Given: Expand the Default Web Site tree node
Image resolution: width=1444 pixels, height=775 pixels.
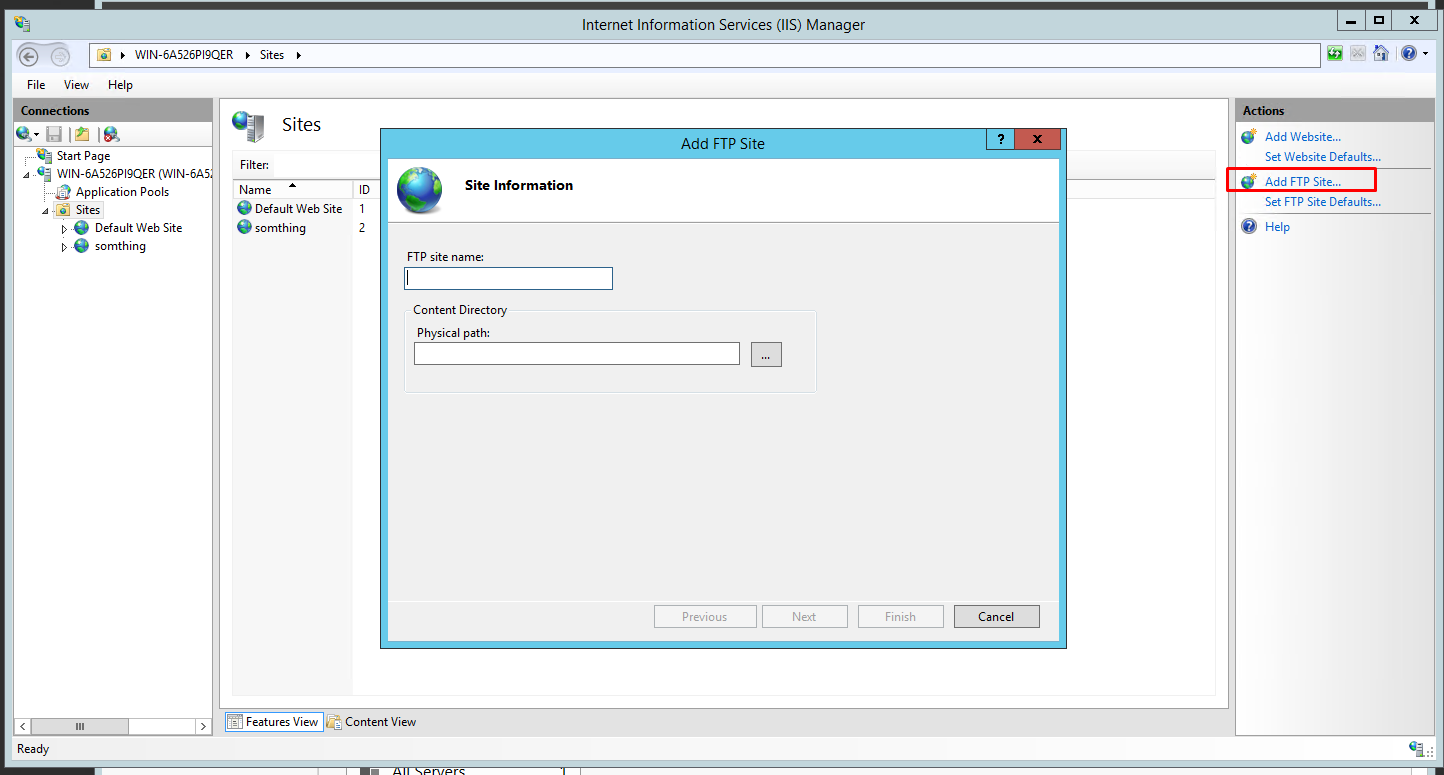Looking at the screenshot, I should pos(65,228).
